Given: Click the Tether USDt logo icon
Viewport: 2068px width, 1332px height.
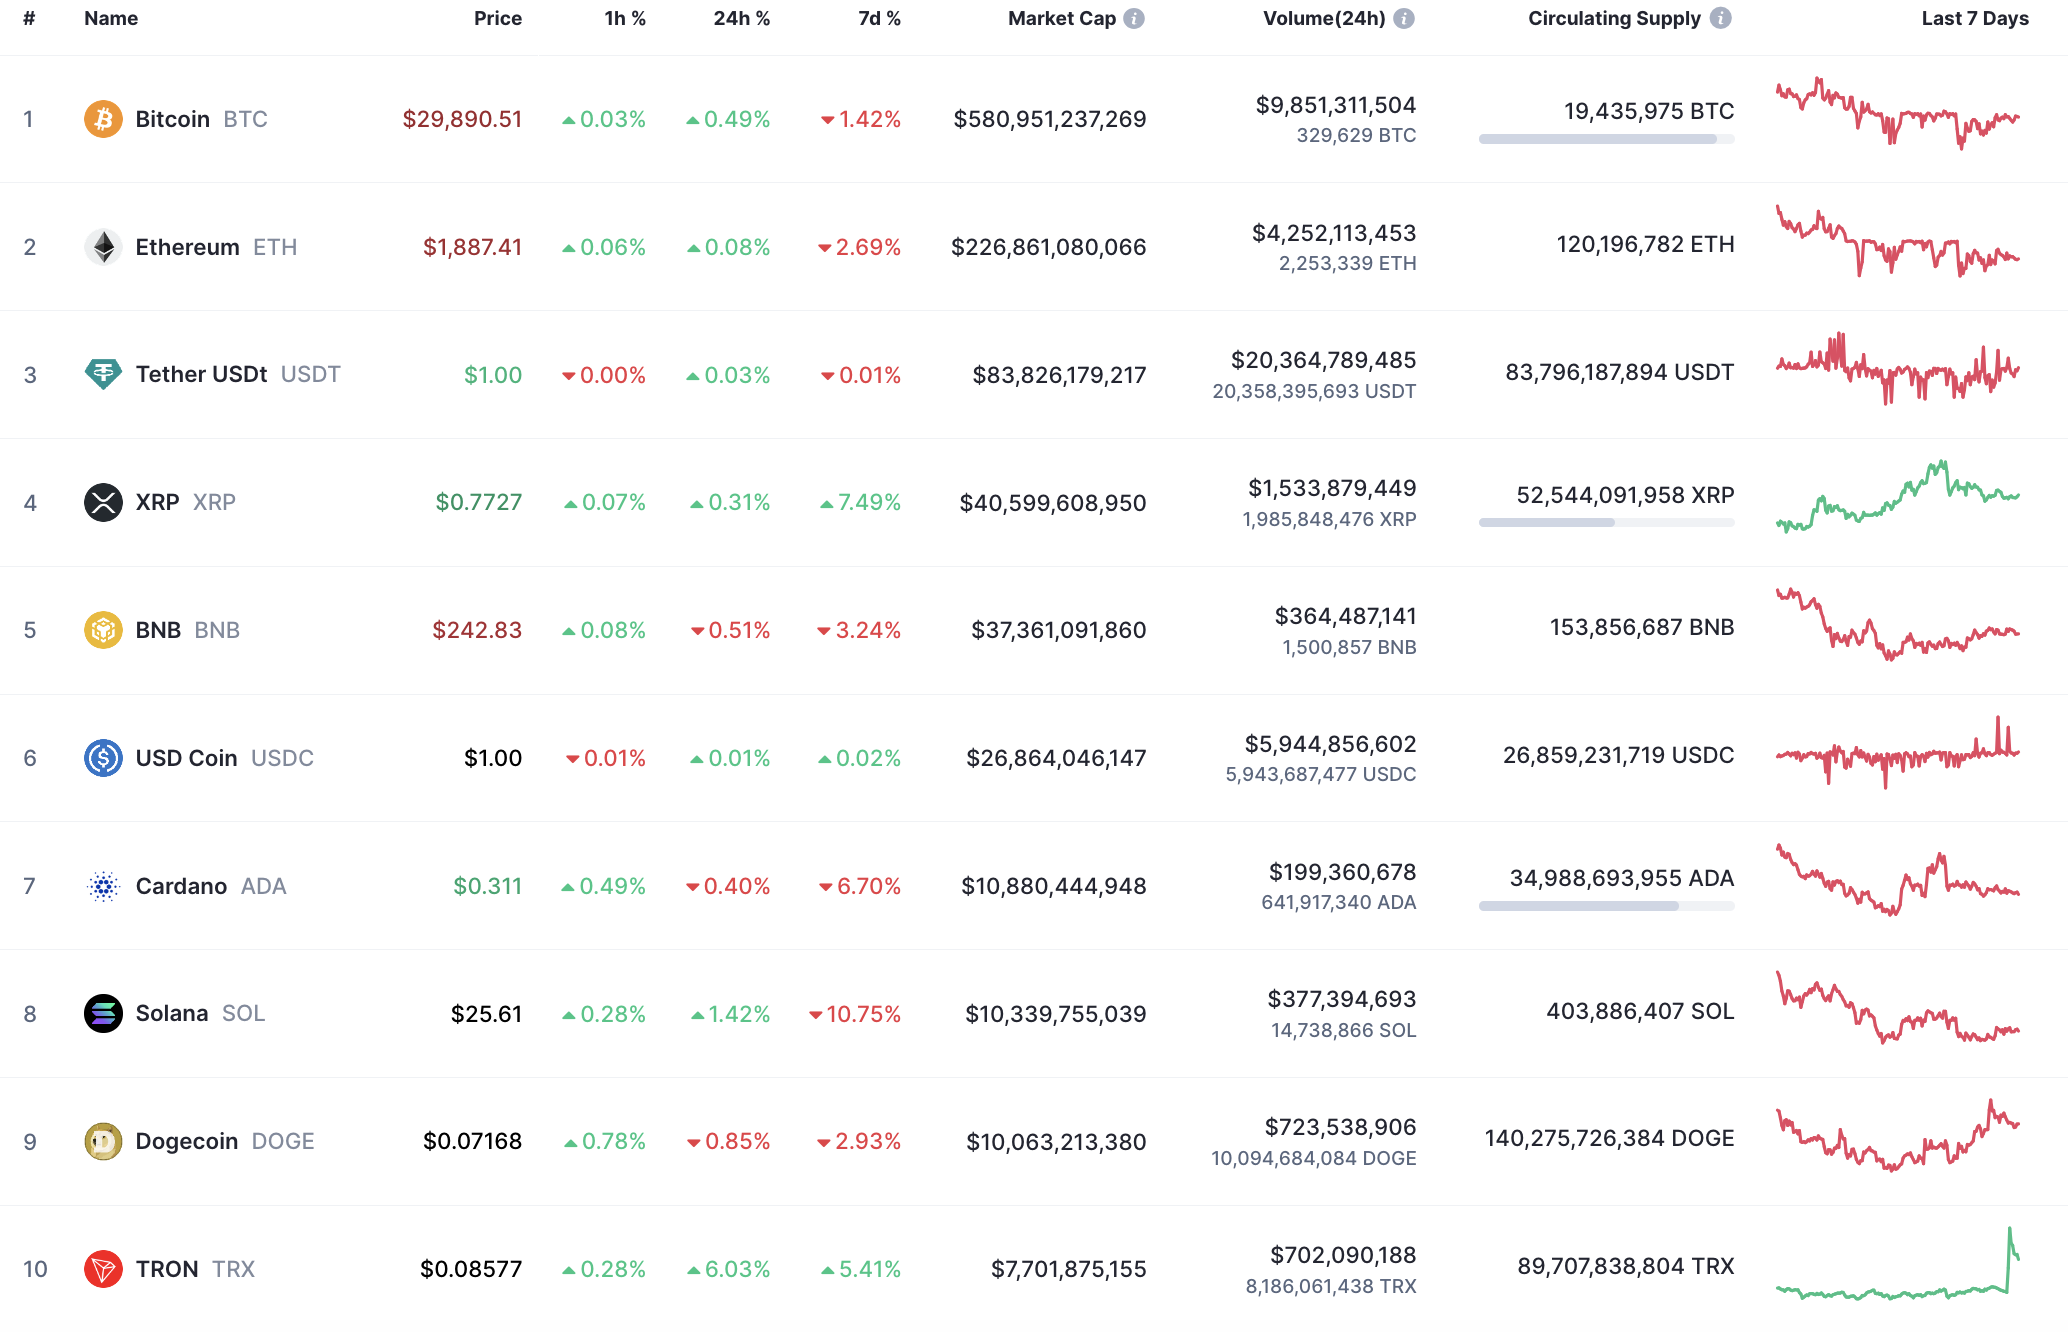Looking at the screenshot, I should click(x=103, y=374).
